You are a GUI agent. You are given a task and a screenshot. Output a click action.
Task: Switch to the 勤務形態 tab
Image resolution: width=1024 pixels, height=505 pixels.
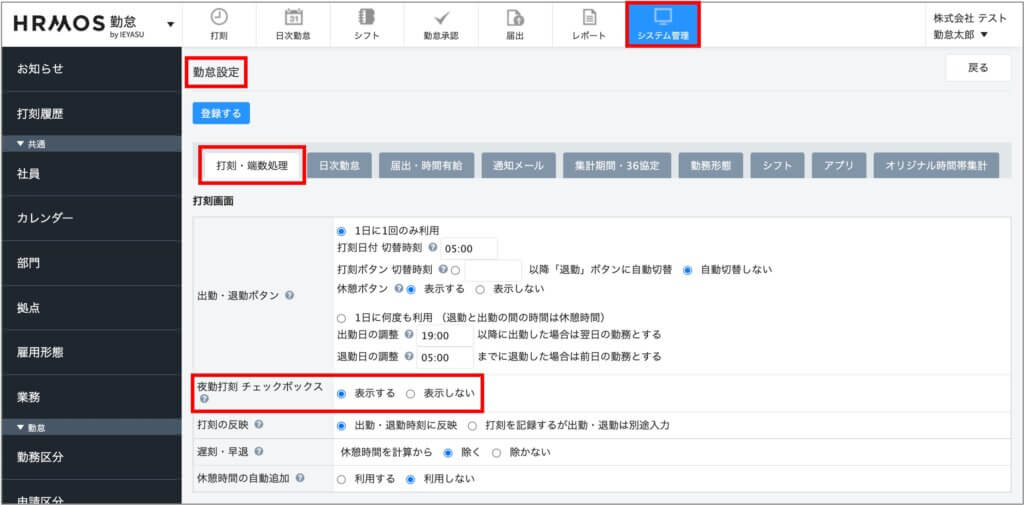(709, 166)
